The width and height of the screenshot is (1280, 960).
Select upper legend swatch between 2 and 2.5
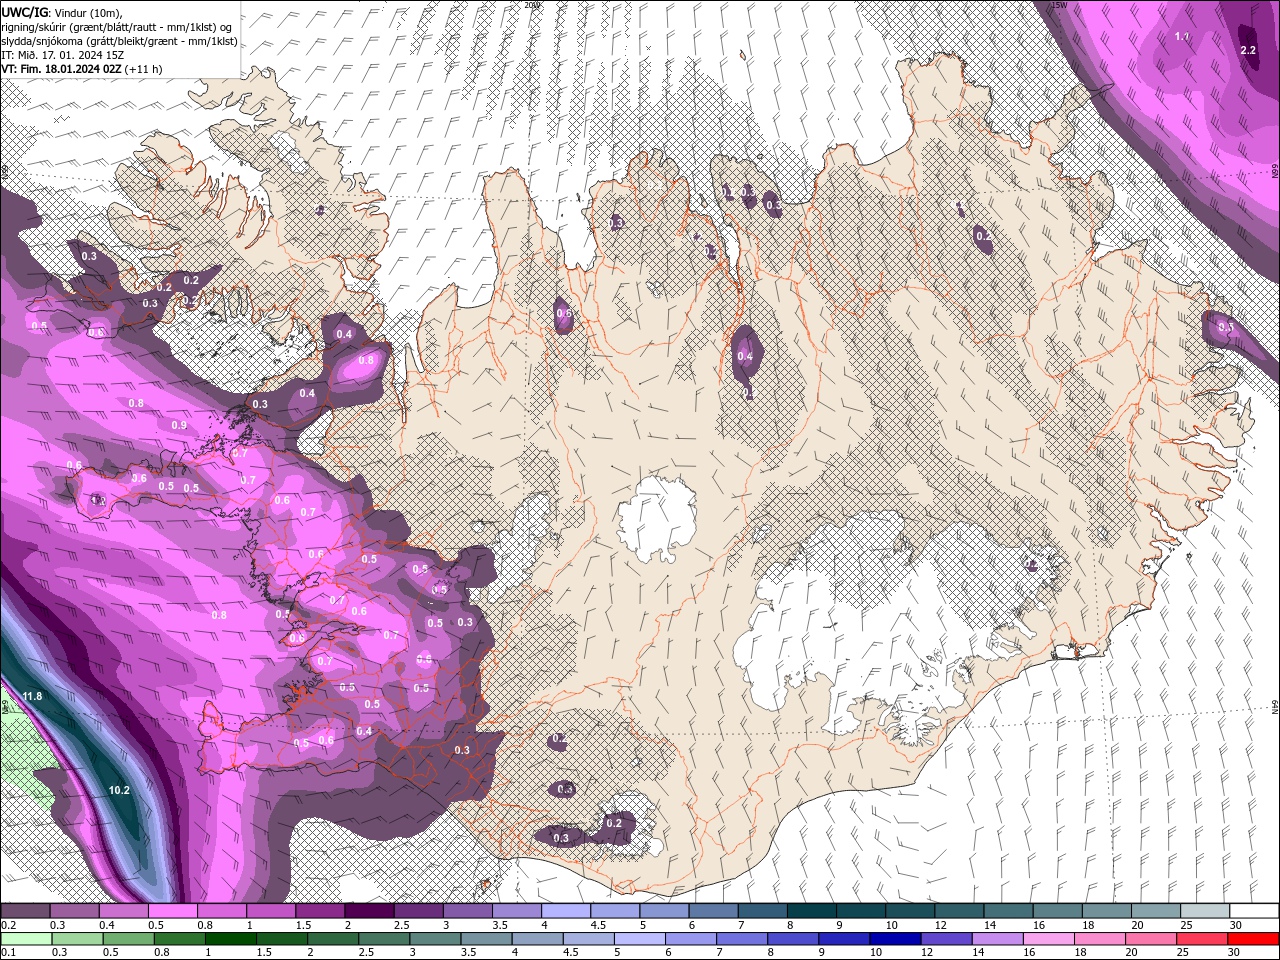point(368,911)
